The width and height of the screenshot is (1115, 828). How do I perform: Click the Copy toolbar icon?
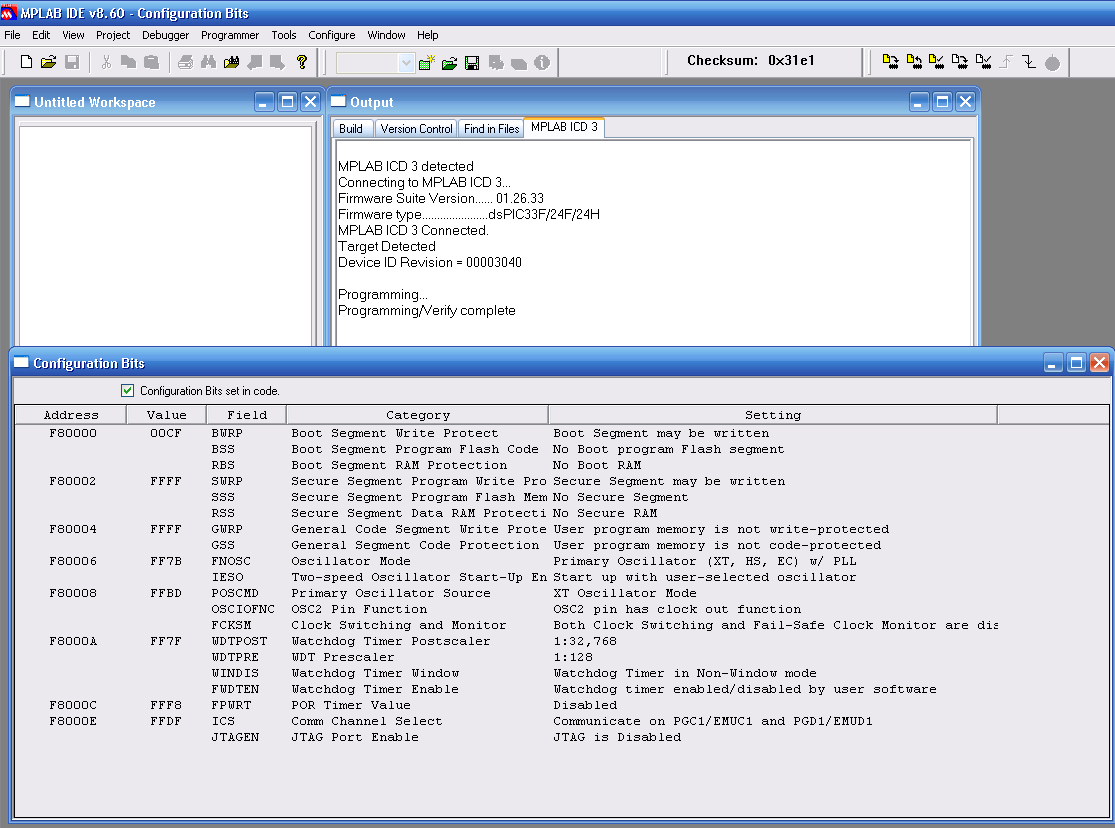[128, 63]
